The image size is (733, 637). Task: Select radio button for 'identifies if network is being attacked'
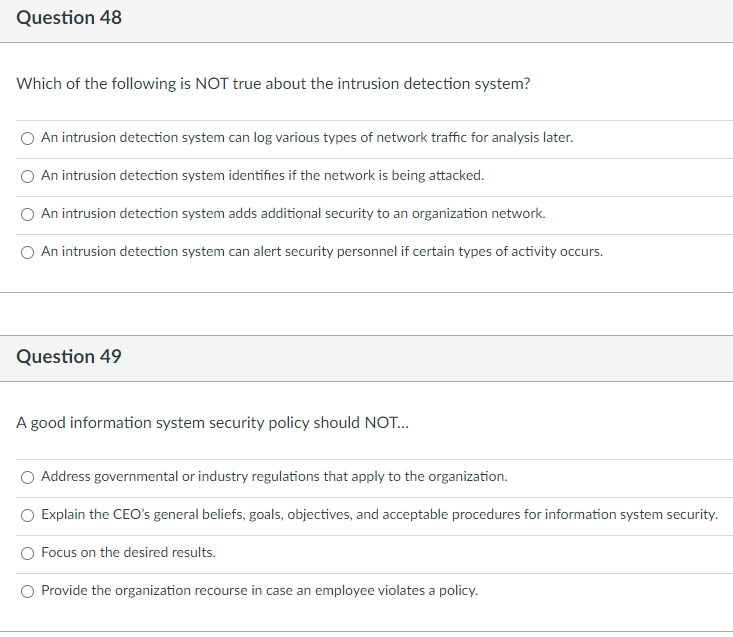coord(28,176)
